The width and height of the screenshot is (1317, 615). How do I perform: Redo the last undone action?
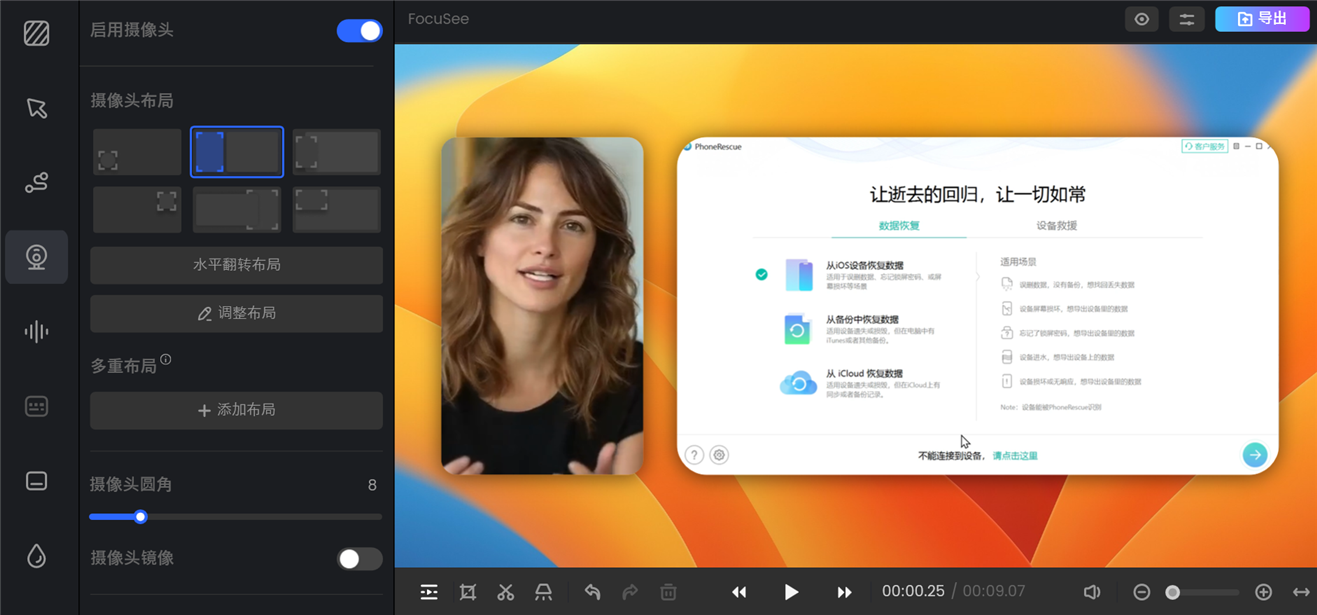point(630,592)
